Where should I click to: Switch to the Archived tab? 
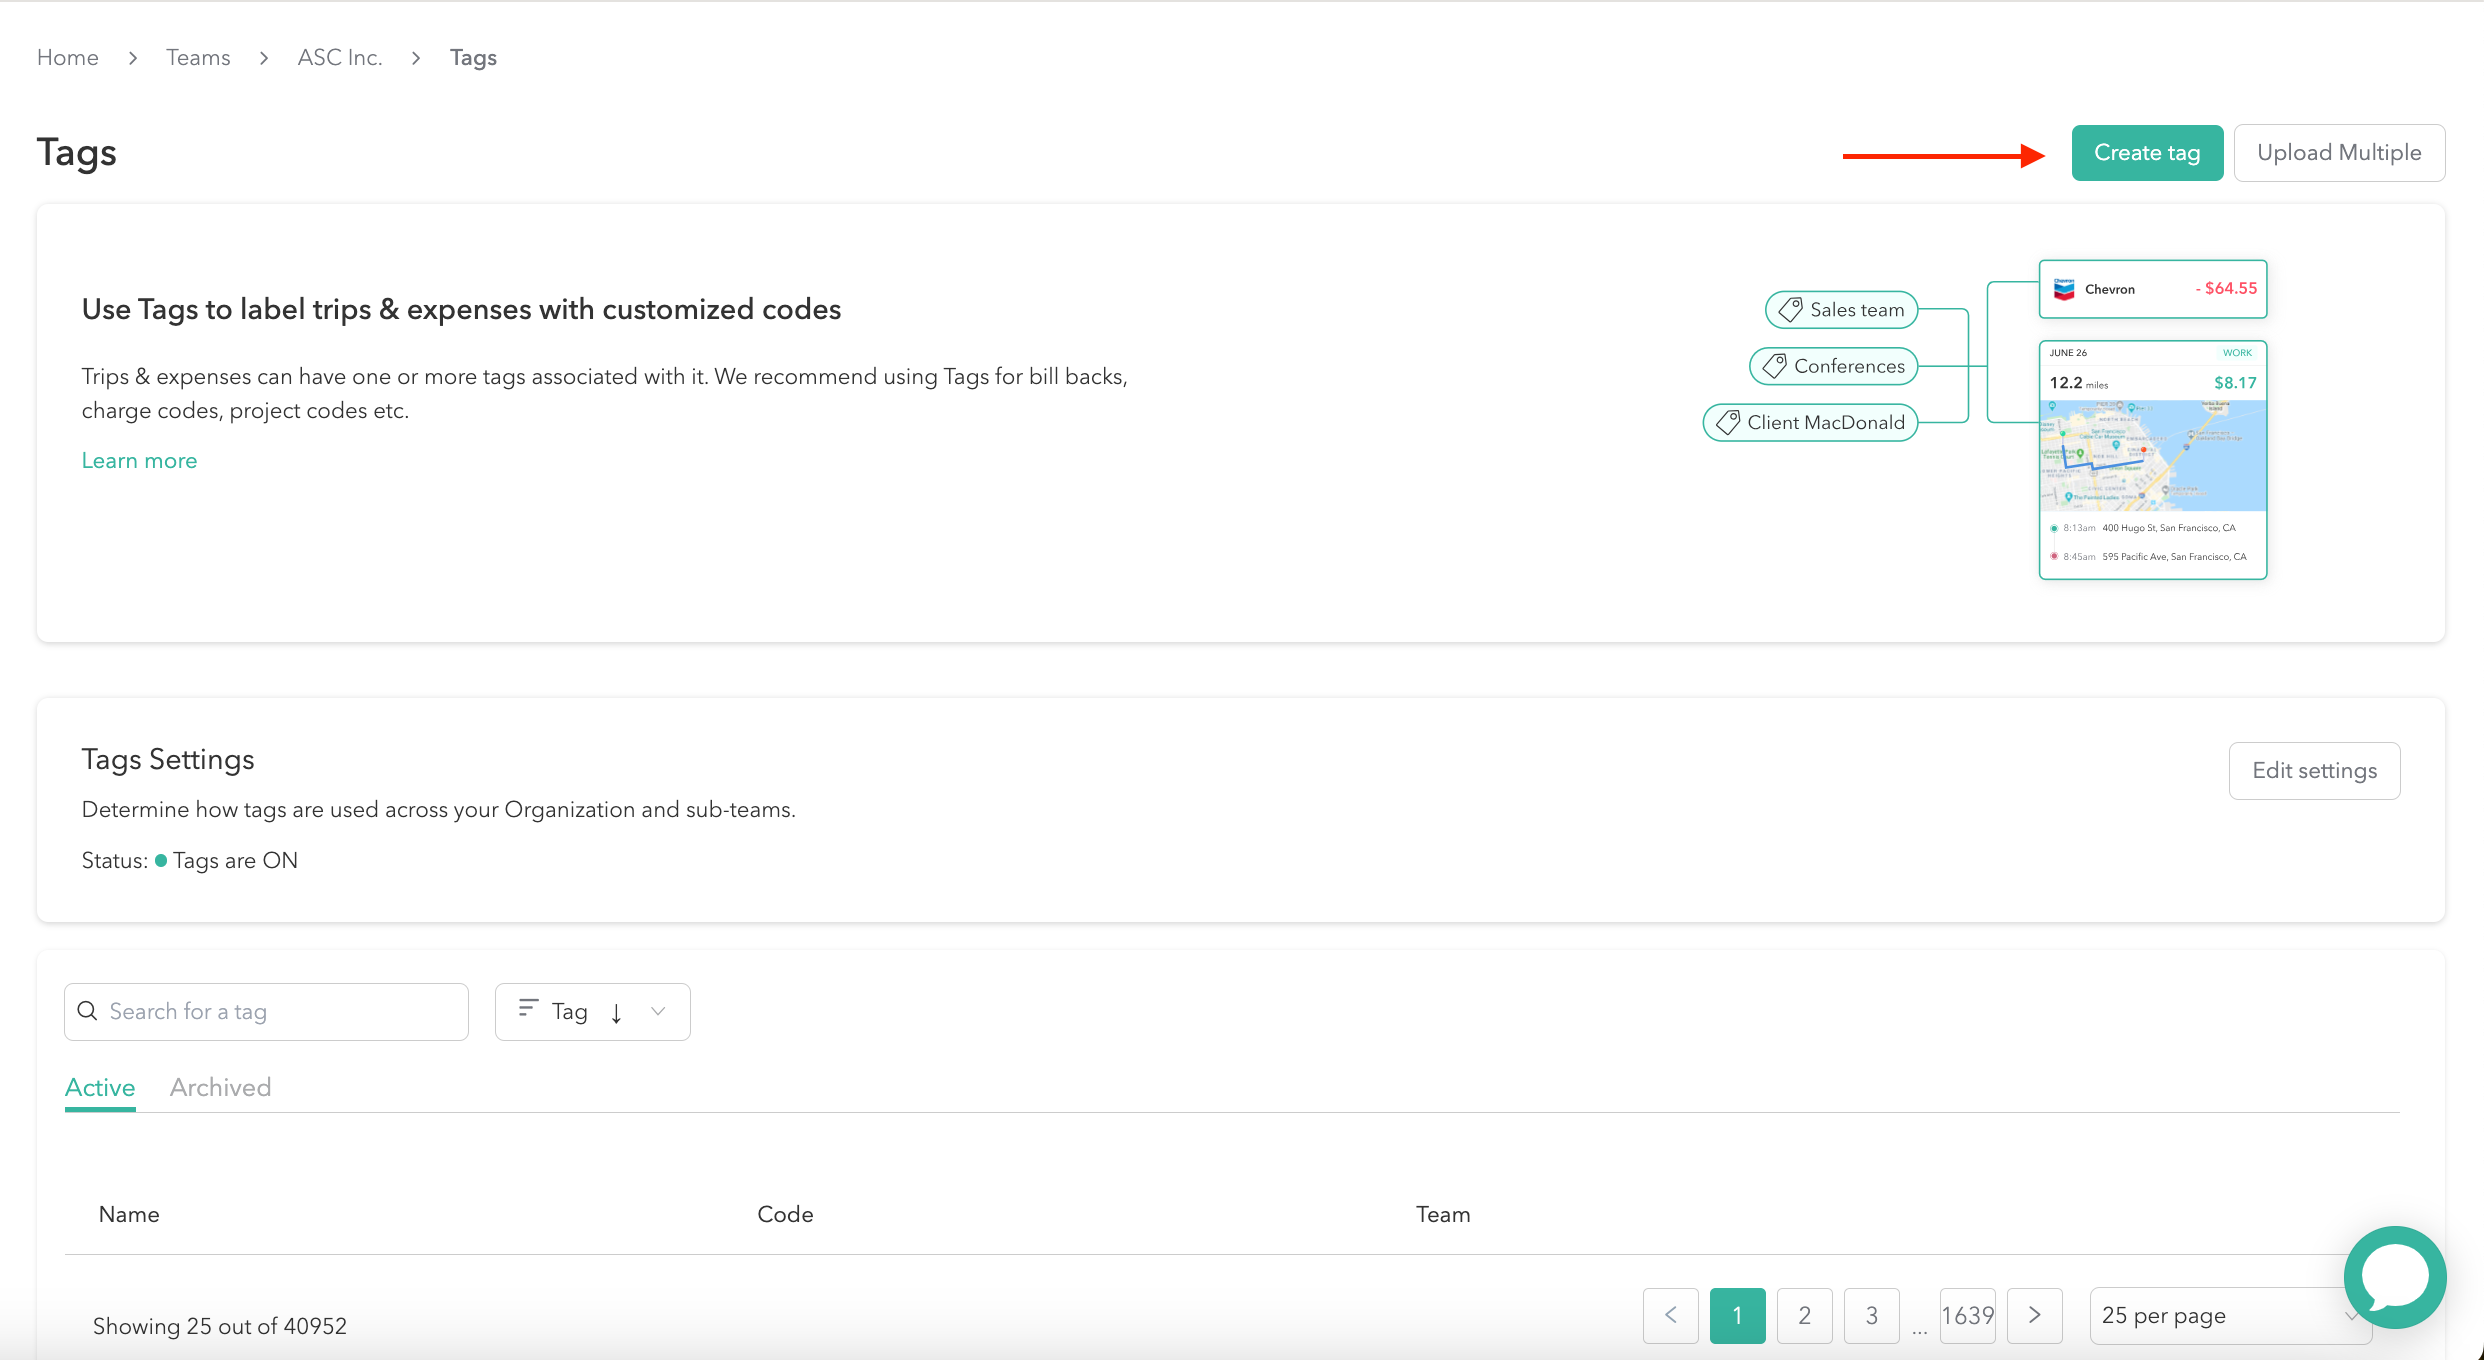tap(220, 1087)
